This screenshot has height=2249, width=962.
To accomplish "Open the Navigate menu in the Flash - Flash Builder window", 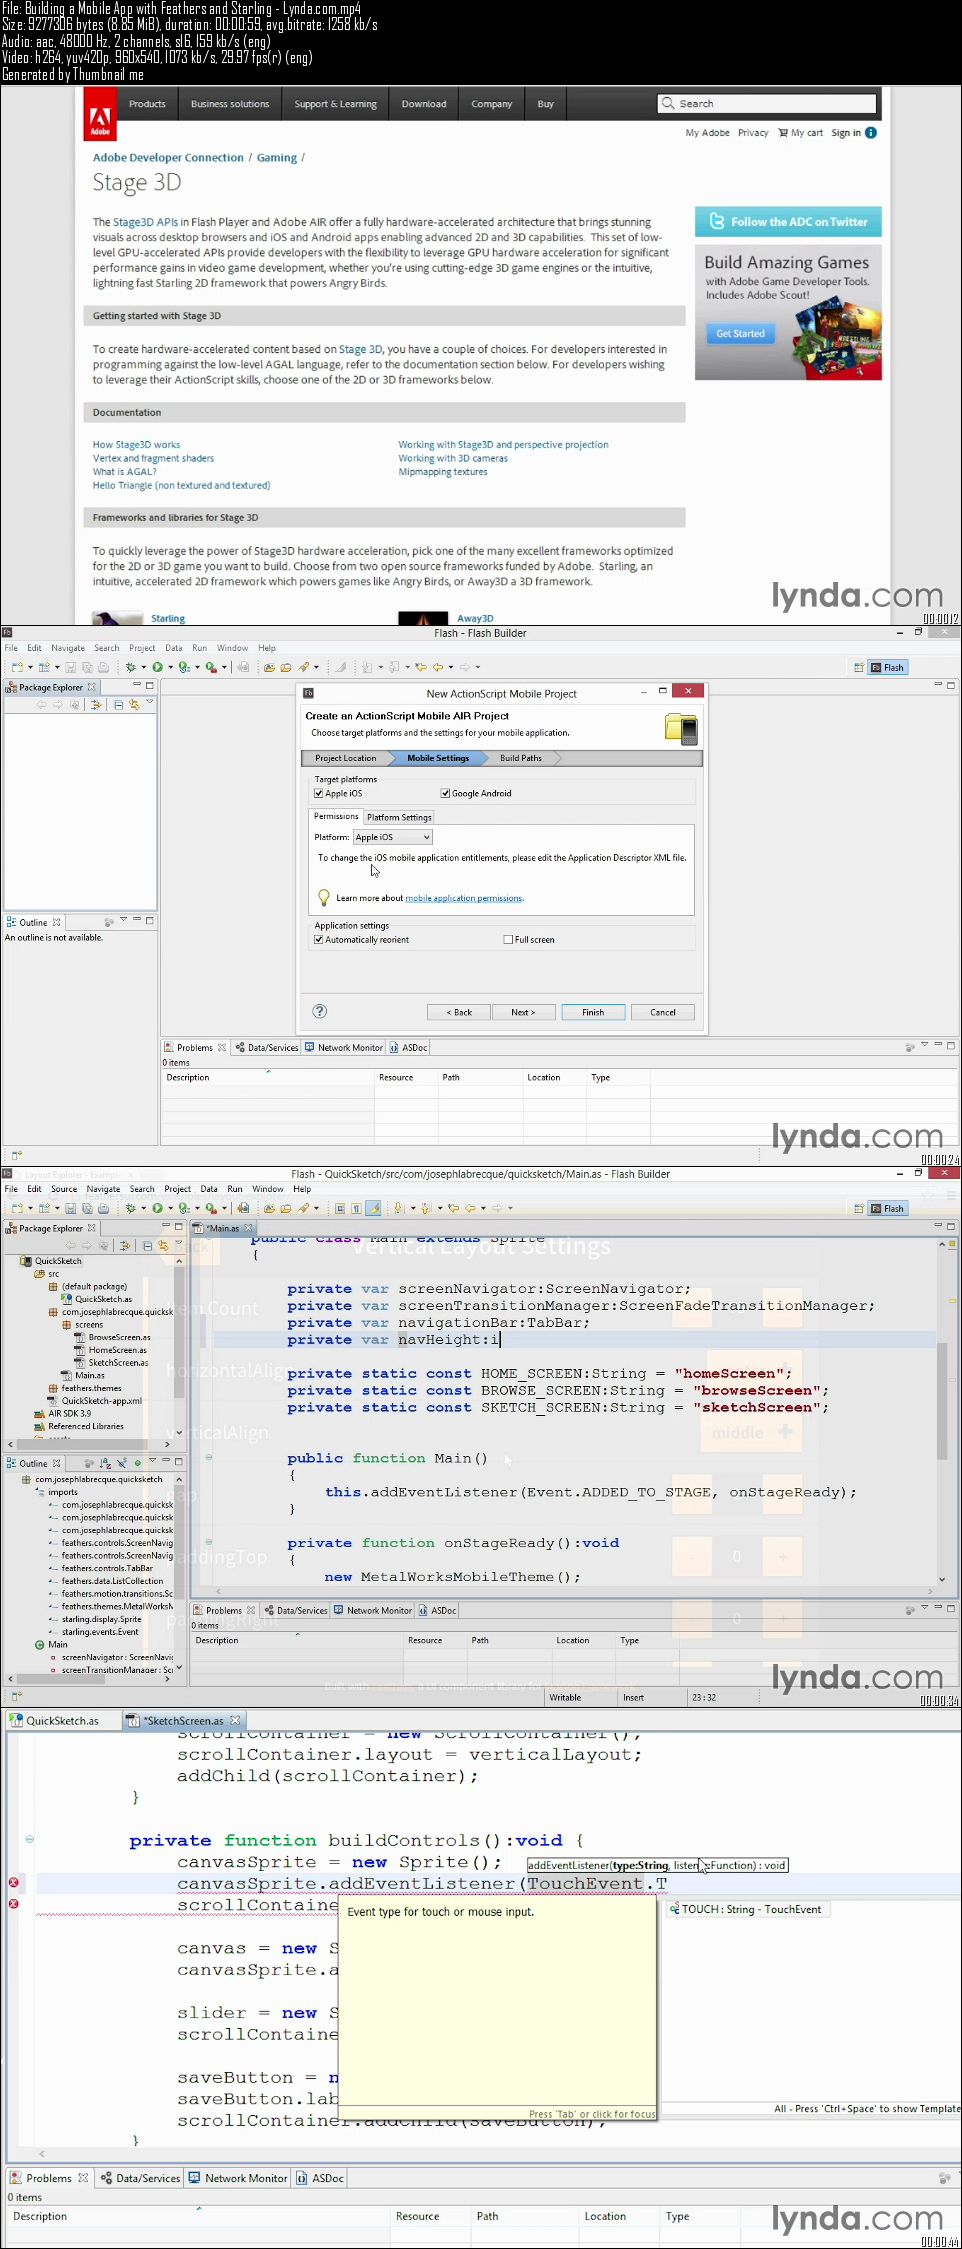I will point(68,648).
